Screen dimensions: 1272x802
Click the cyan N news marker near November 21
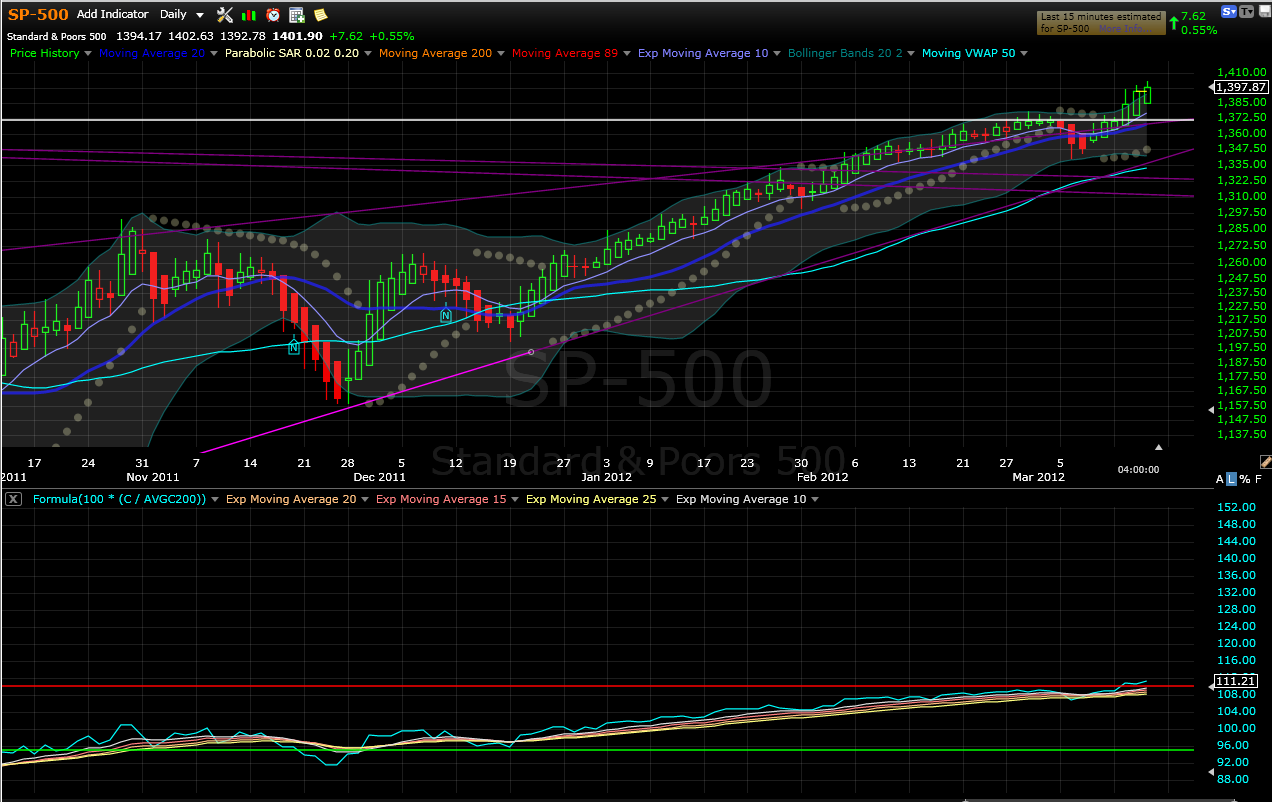tap(294, 347)
